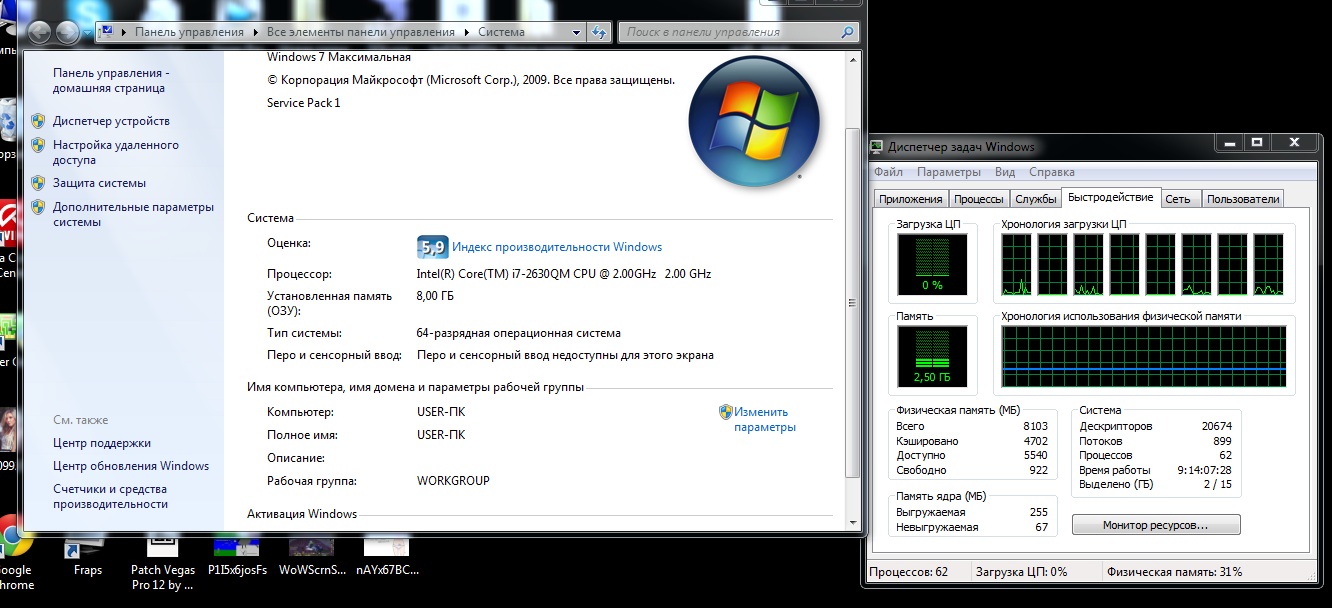Open 'Счетчики и средства производительности' link
1332x608 pixels.
click(110, 496)
